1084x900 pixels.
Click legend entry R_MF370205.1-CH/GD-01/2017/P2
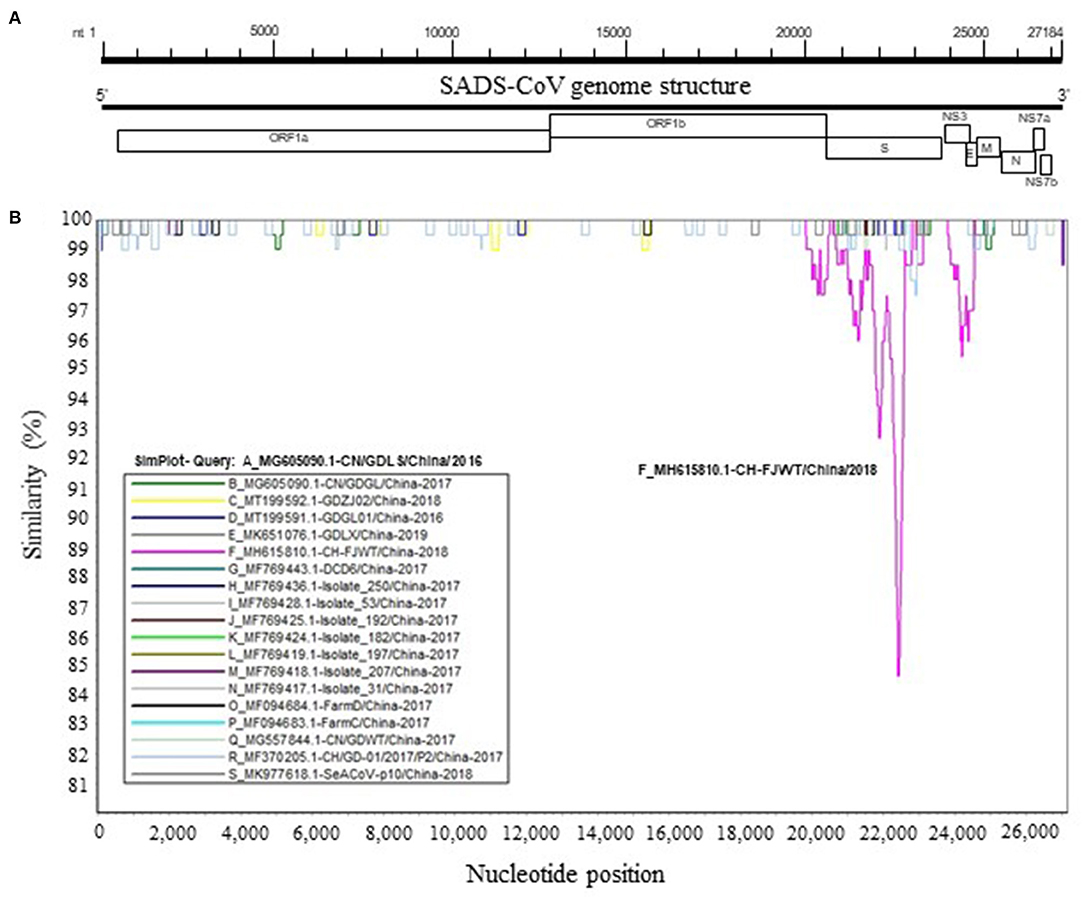tap(365, 757)
